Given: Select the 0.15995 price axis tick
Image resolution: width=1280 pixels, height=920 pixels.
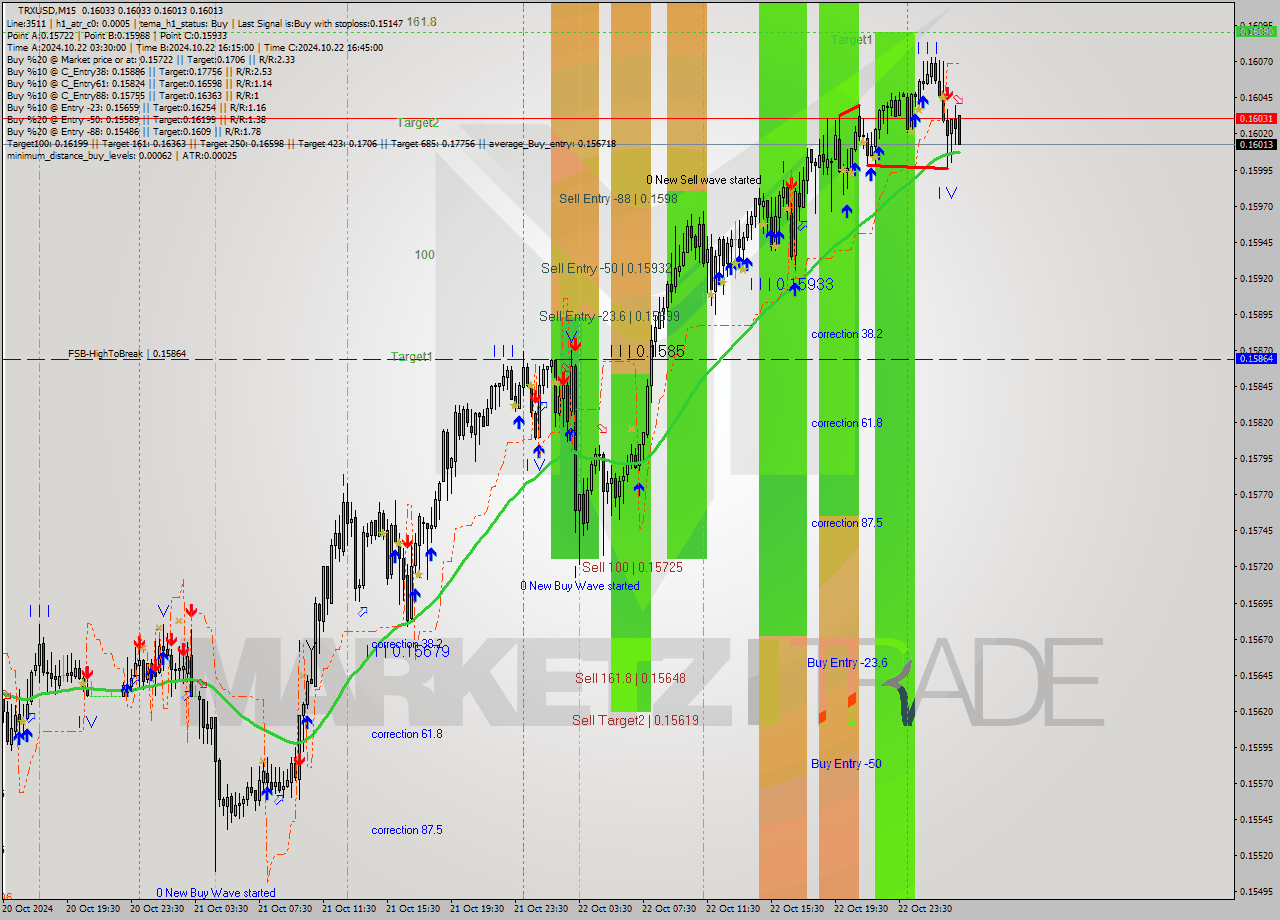Looking at the screenshot, I should point(1257,170).
